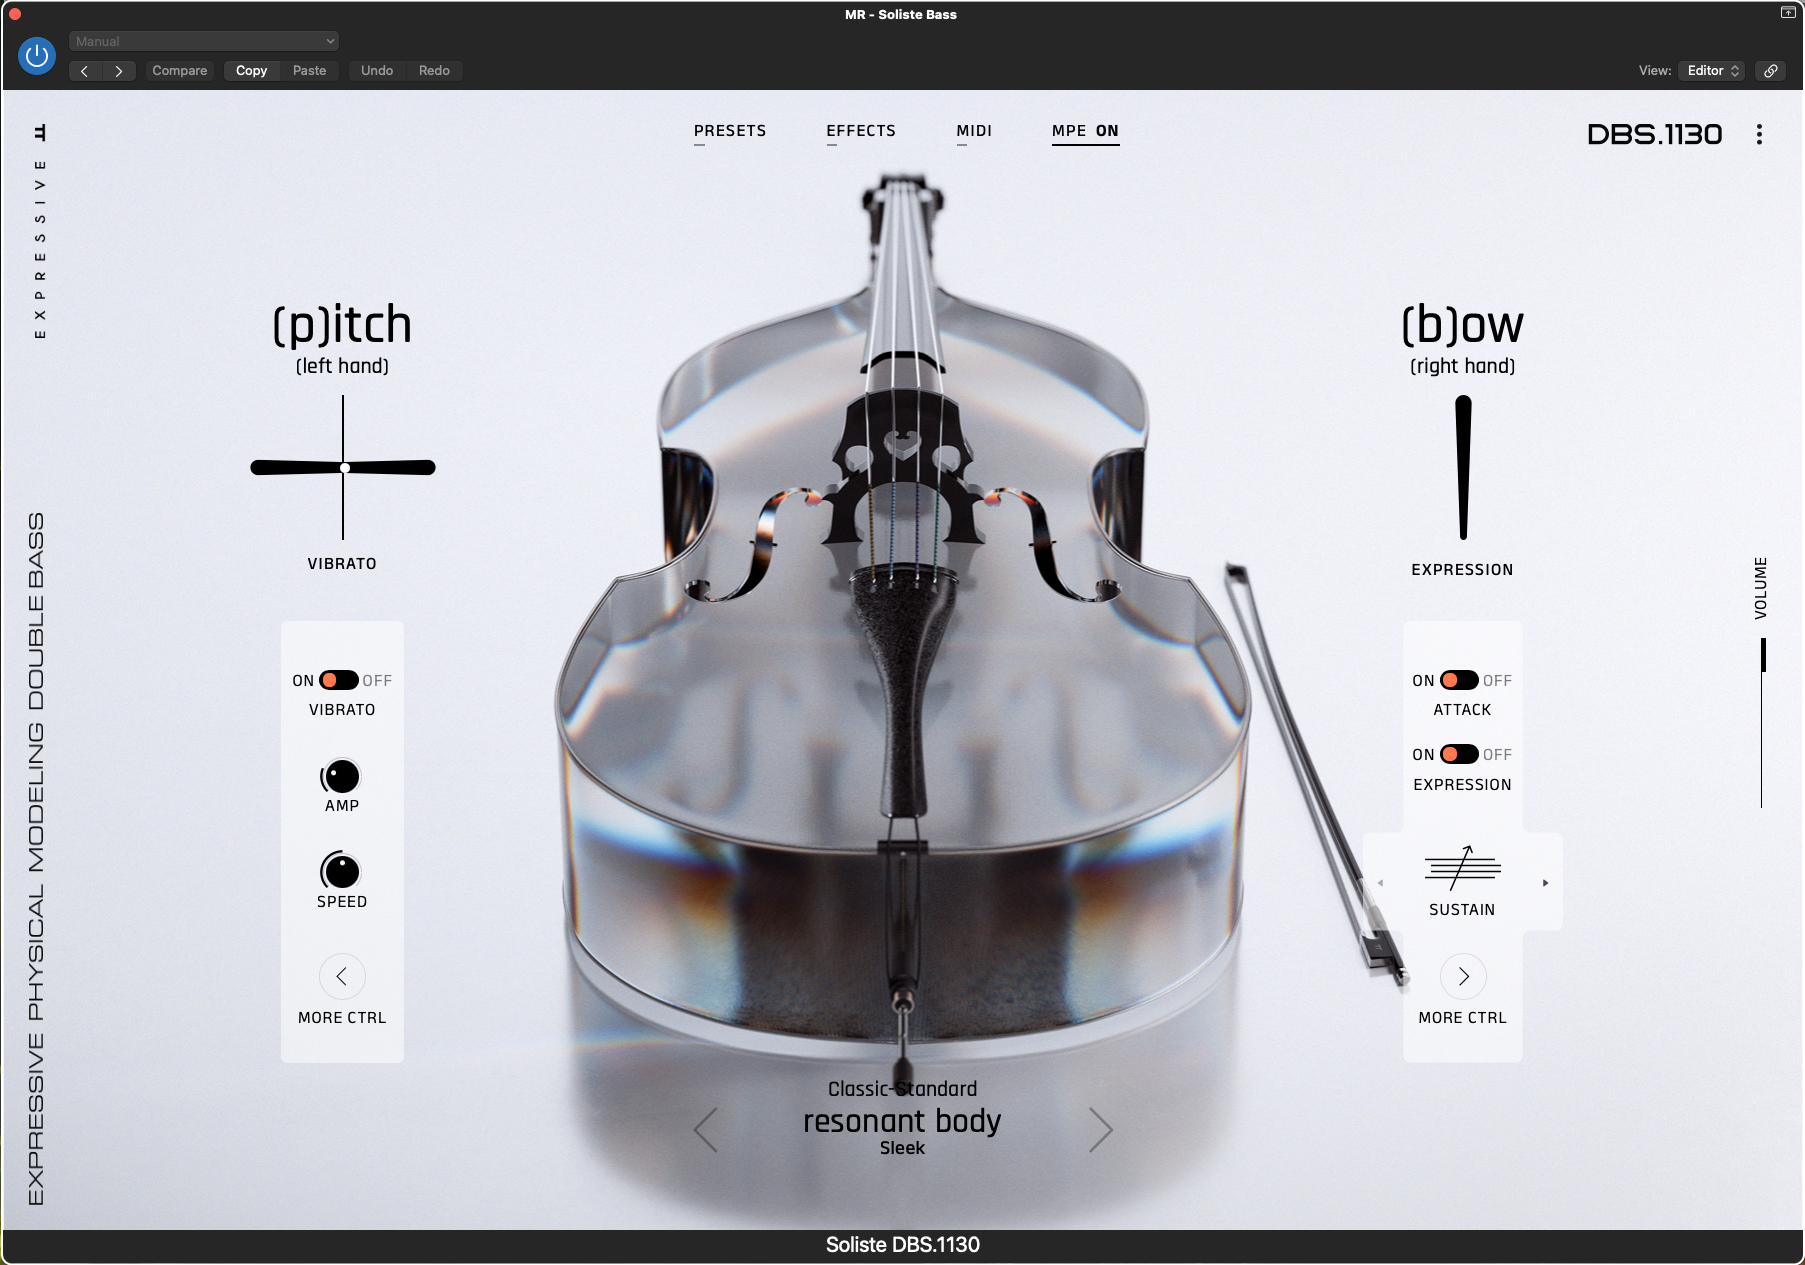Viewport: 1805px width, 1265px height.
Task: Open the Manual preset dropdown
Action: tap(204, 41)
